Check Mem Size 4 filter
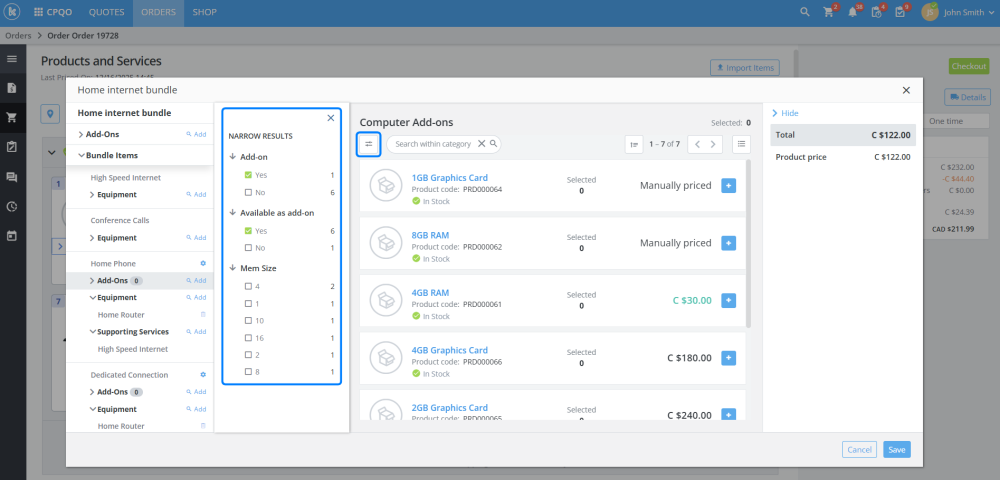This screenshot has width=1000, height=480. [x=248, y=287]
